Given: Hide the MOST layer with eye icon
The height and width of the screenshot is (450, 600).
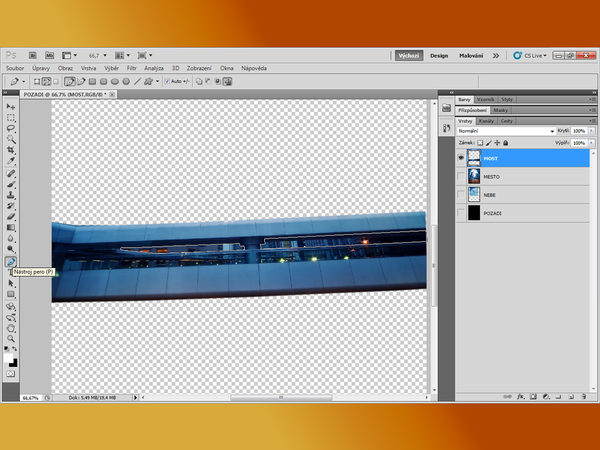Looking at the screenshot, I should point(461,158).
